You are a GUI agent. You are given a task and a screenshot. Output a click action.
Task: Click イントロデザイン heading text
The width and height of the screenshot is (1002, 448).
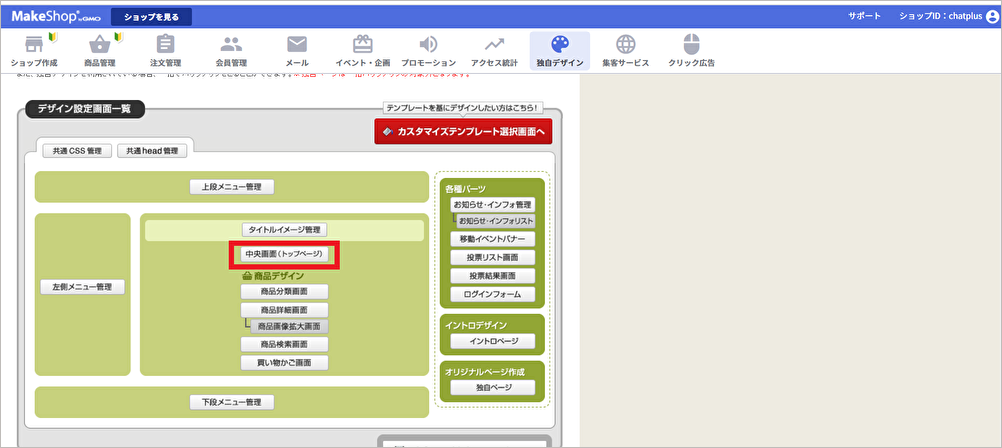[x=475, y=325]
